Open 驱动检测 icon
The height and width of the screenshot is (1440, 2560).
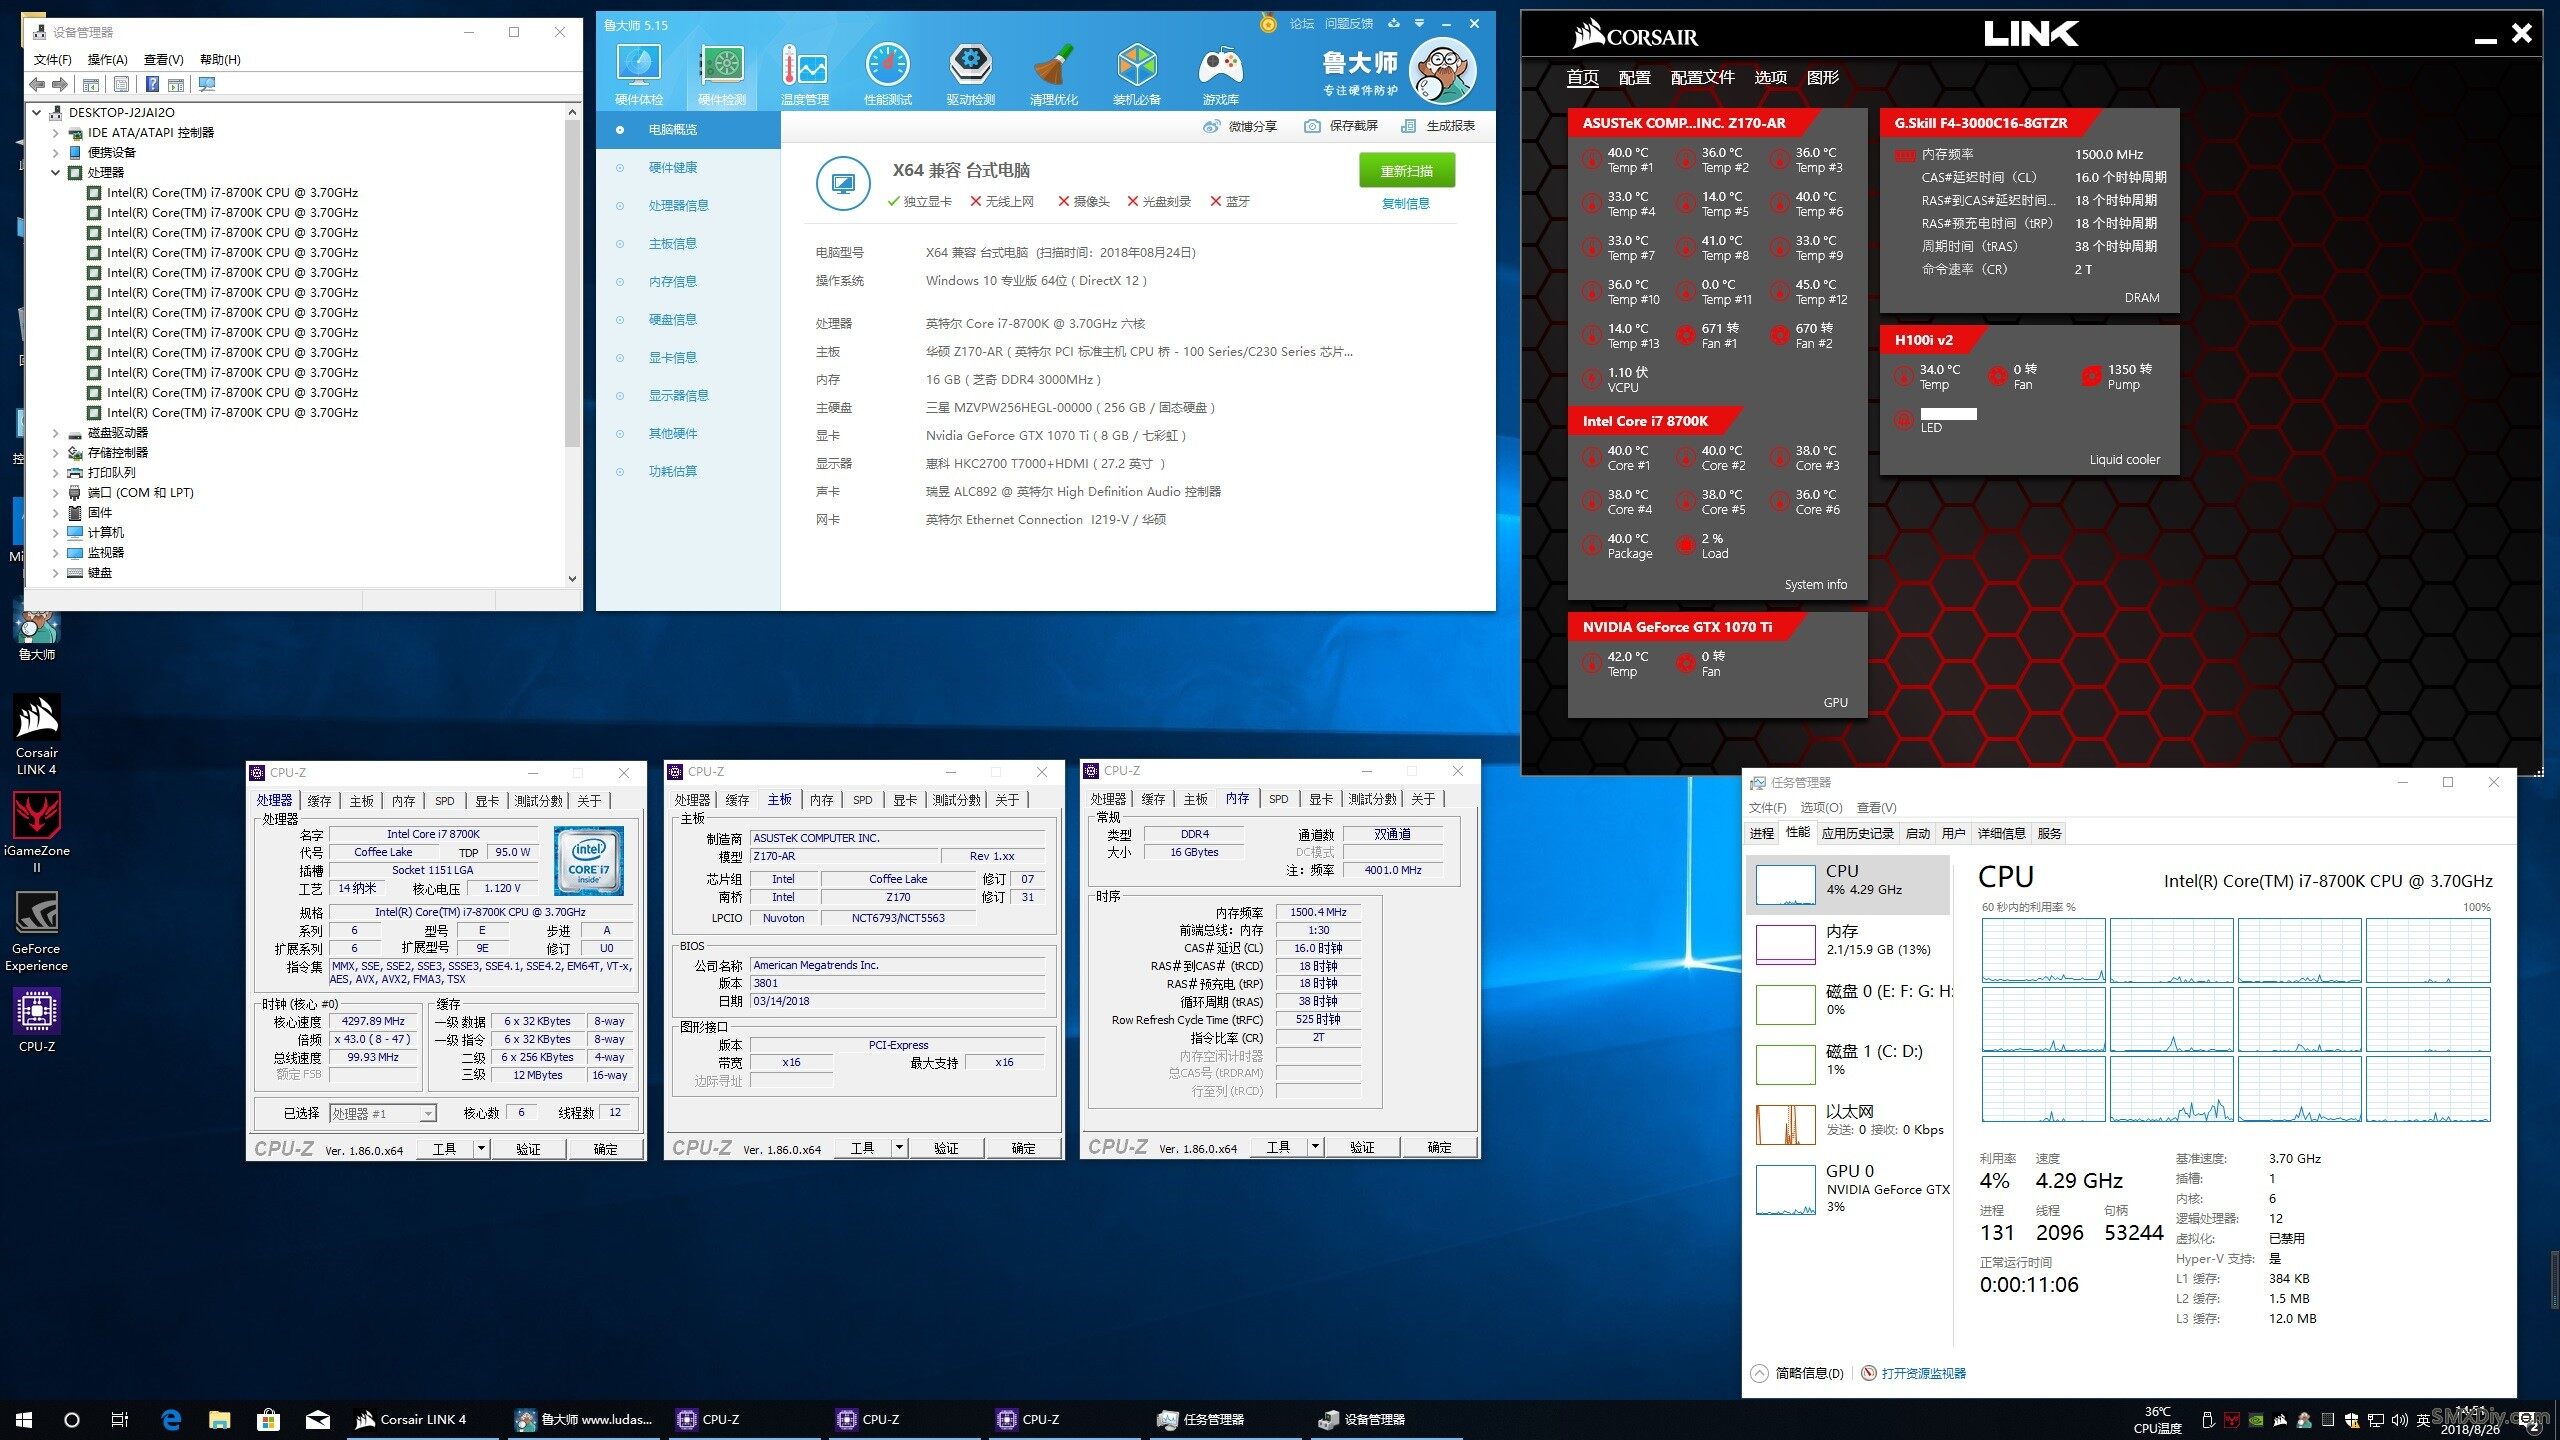tap(970, 75)
